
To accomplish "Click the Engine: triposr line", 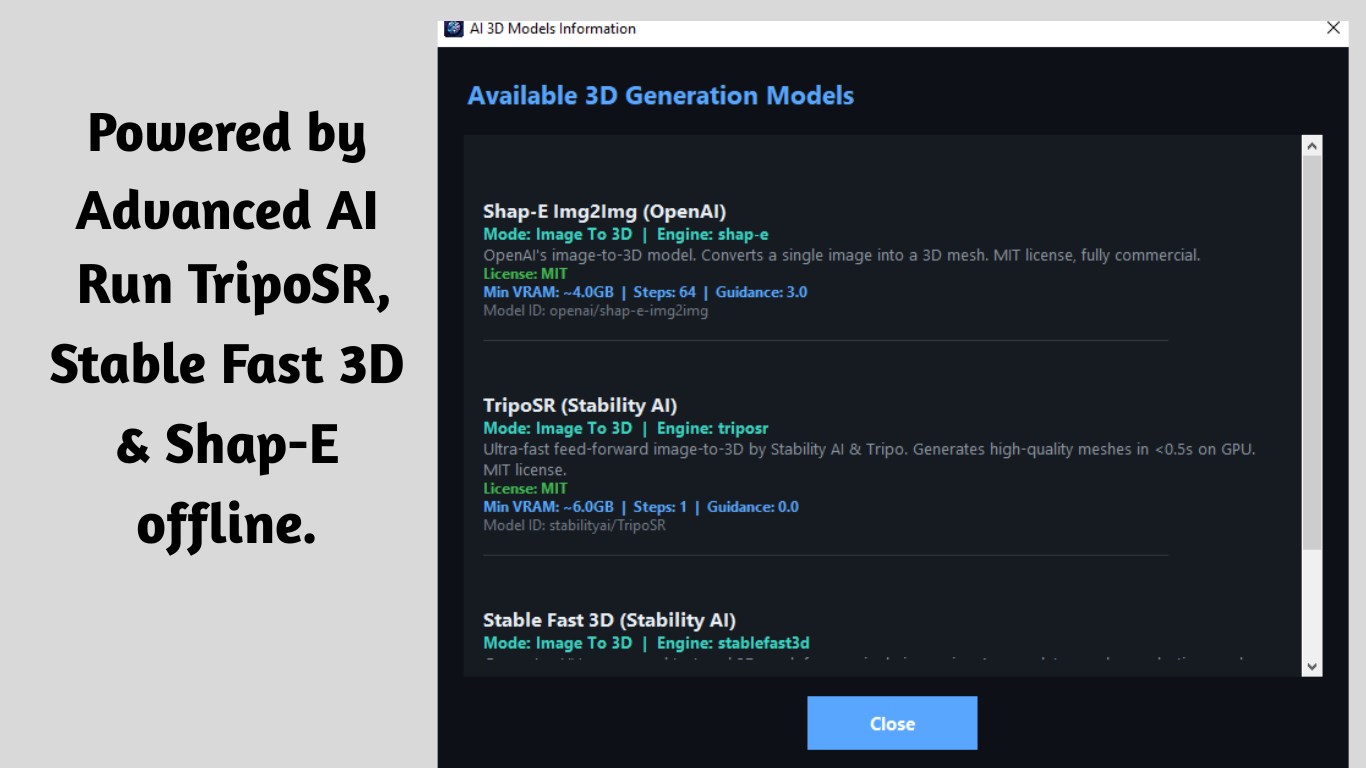I will pos(626,428).
